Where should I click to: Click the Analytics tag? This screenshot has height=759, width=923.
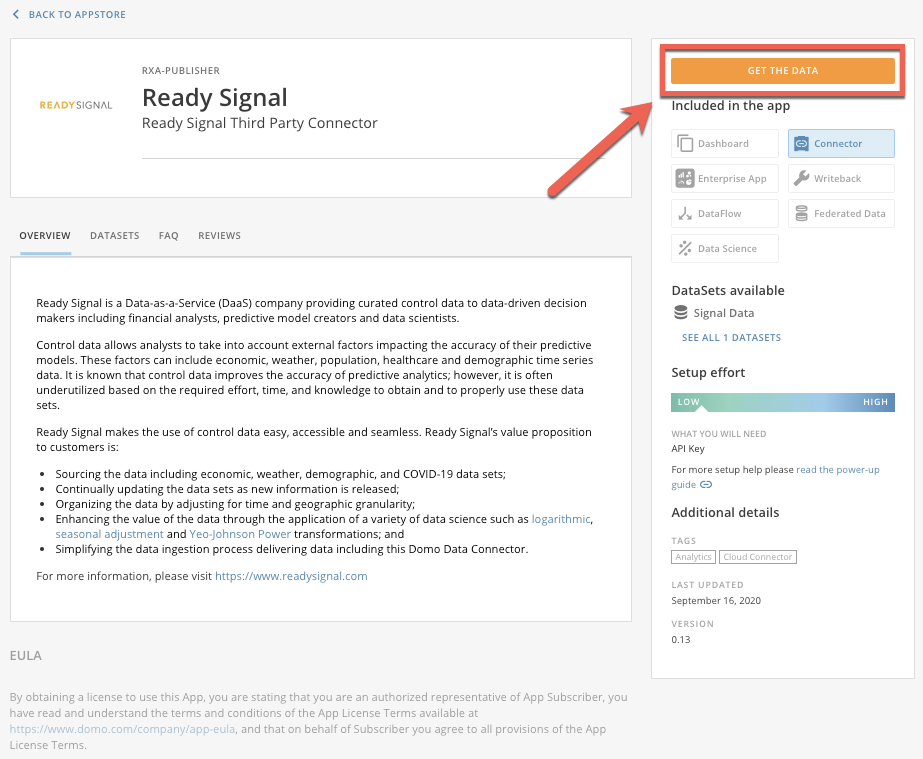point(693,557)
